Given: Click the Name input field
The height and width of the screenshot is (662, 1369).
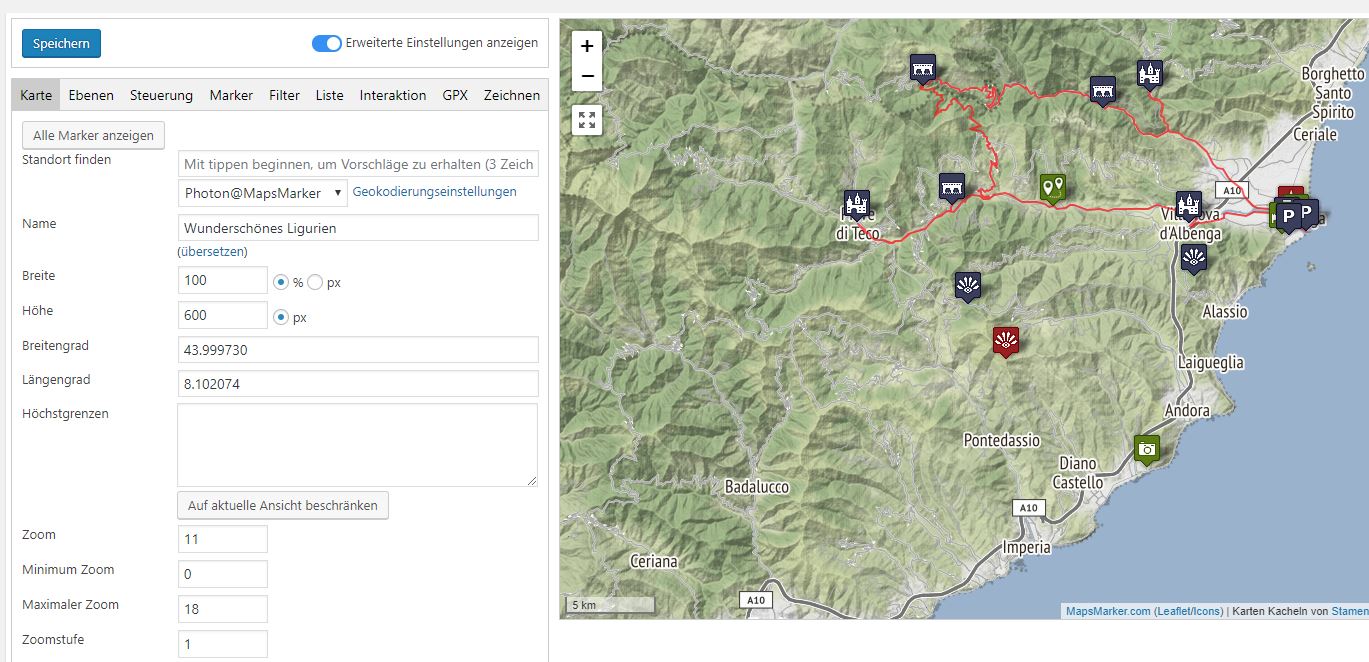Looking at the screenshot, I should (x=358, y=228).
